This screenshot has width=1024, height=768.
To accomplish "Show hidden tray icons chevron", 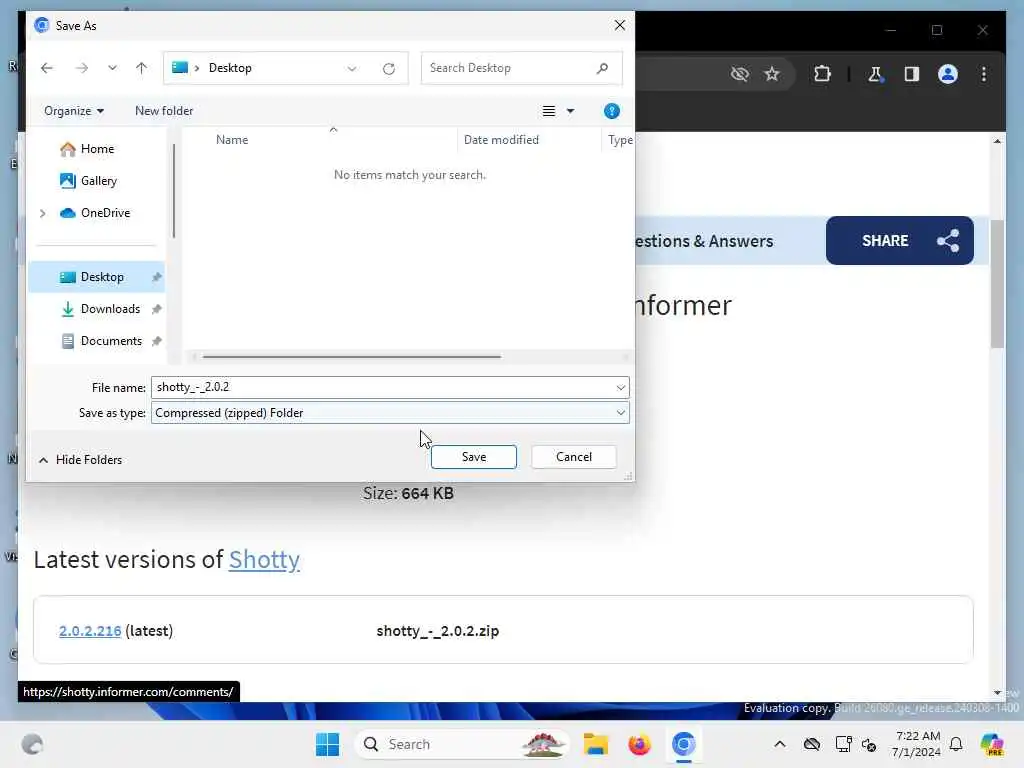I will tap(780, 744).
